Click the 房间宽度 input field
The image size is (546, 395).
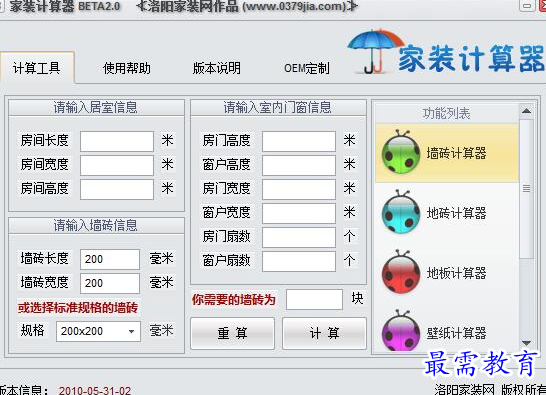(117, 165)
